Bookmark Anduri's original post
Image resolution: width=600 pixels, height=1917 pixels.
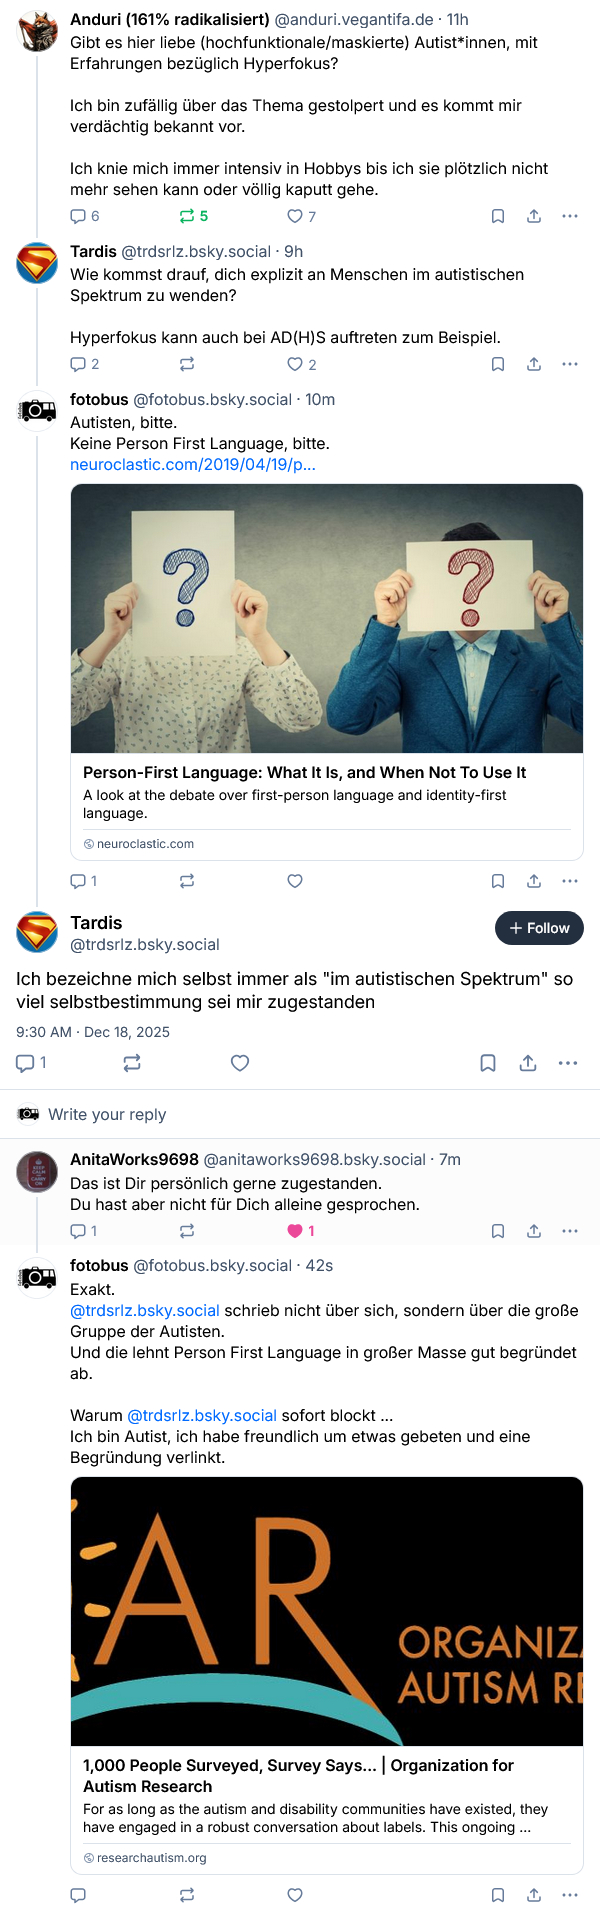pos(498,216)
